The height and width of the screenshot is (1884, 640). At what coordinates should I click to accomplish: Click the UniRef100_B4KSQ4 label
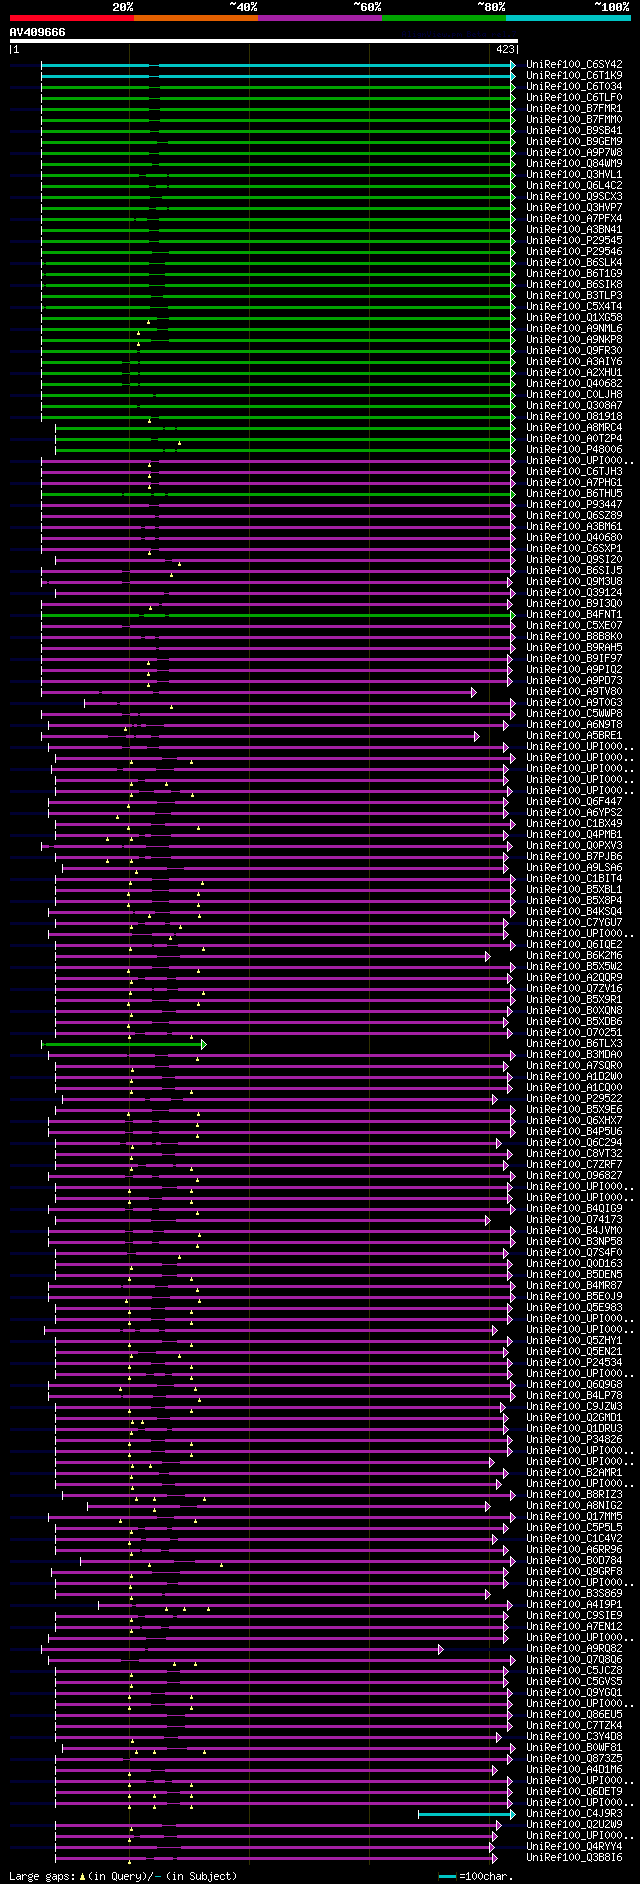574,911
